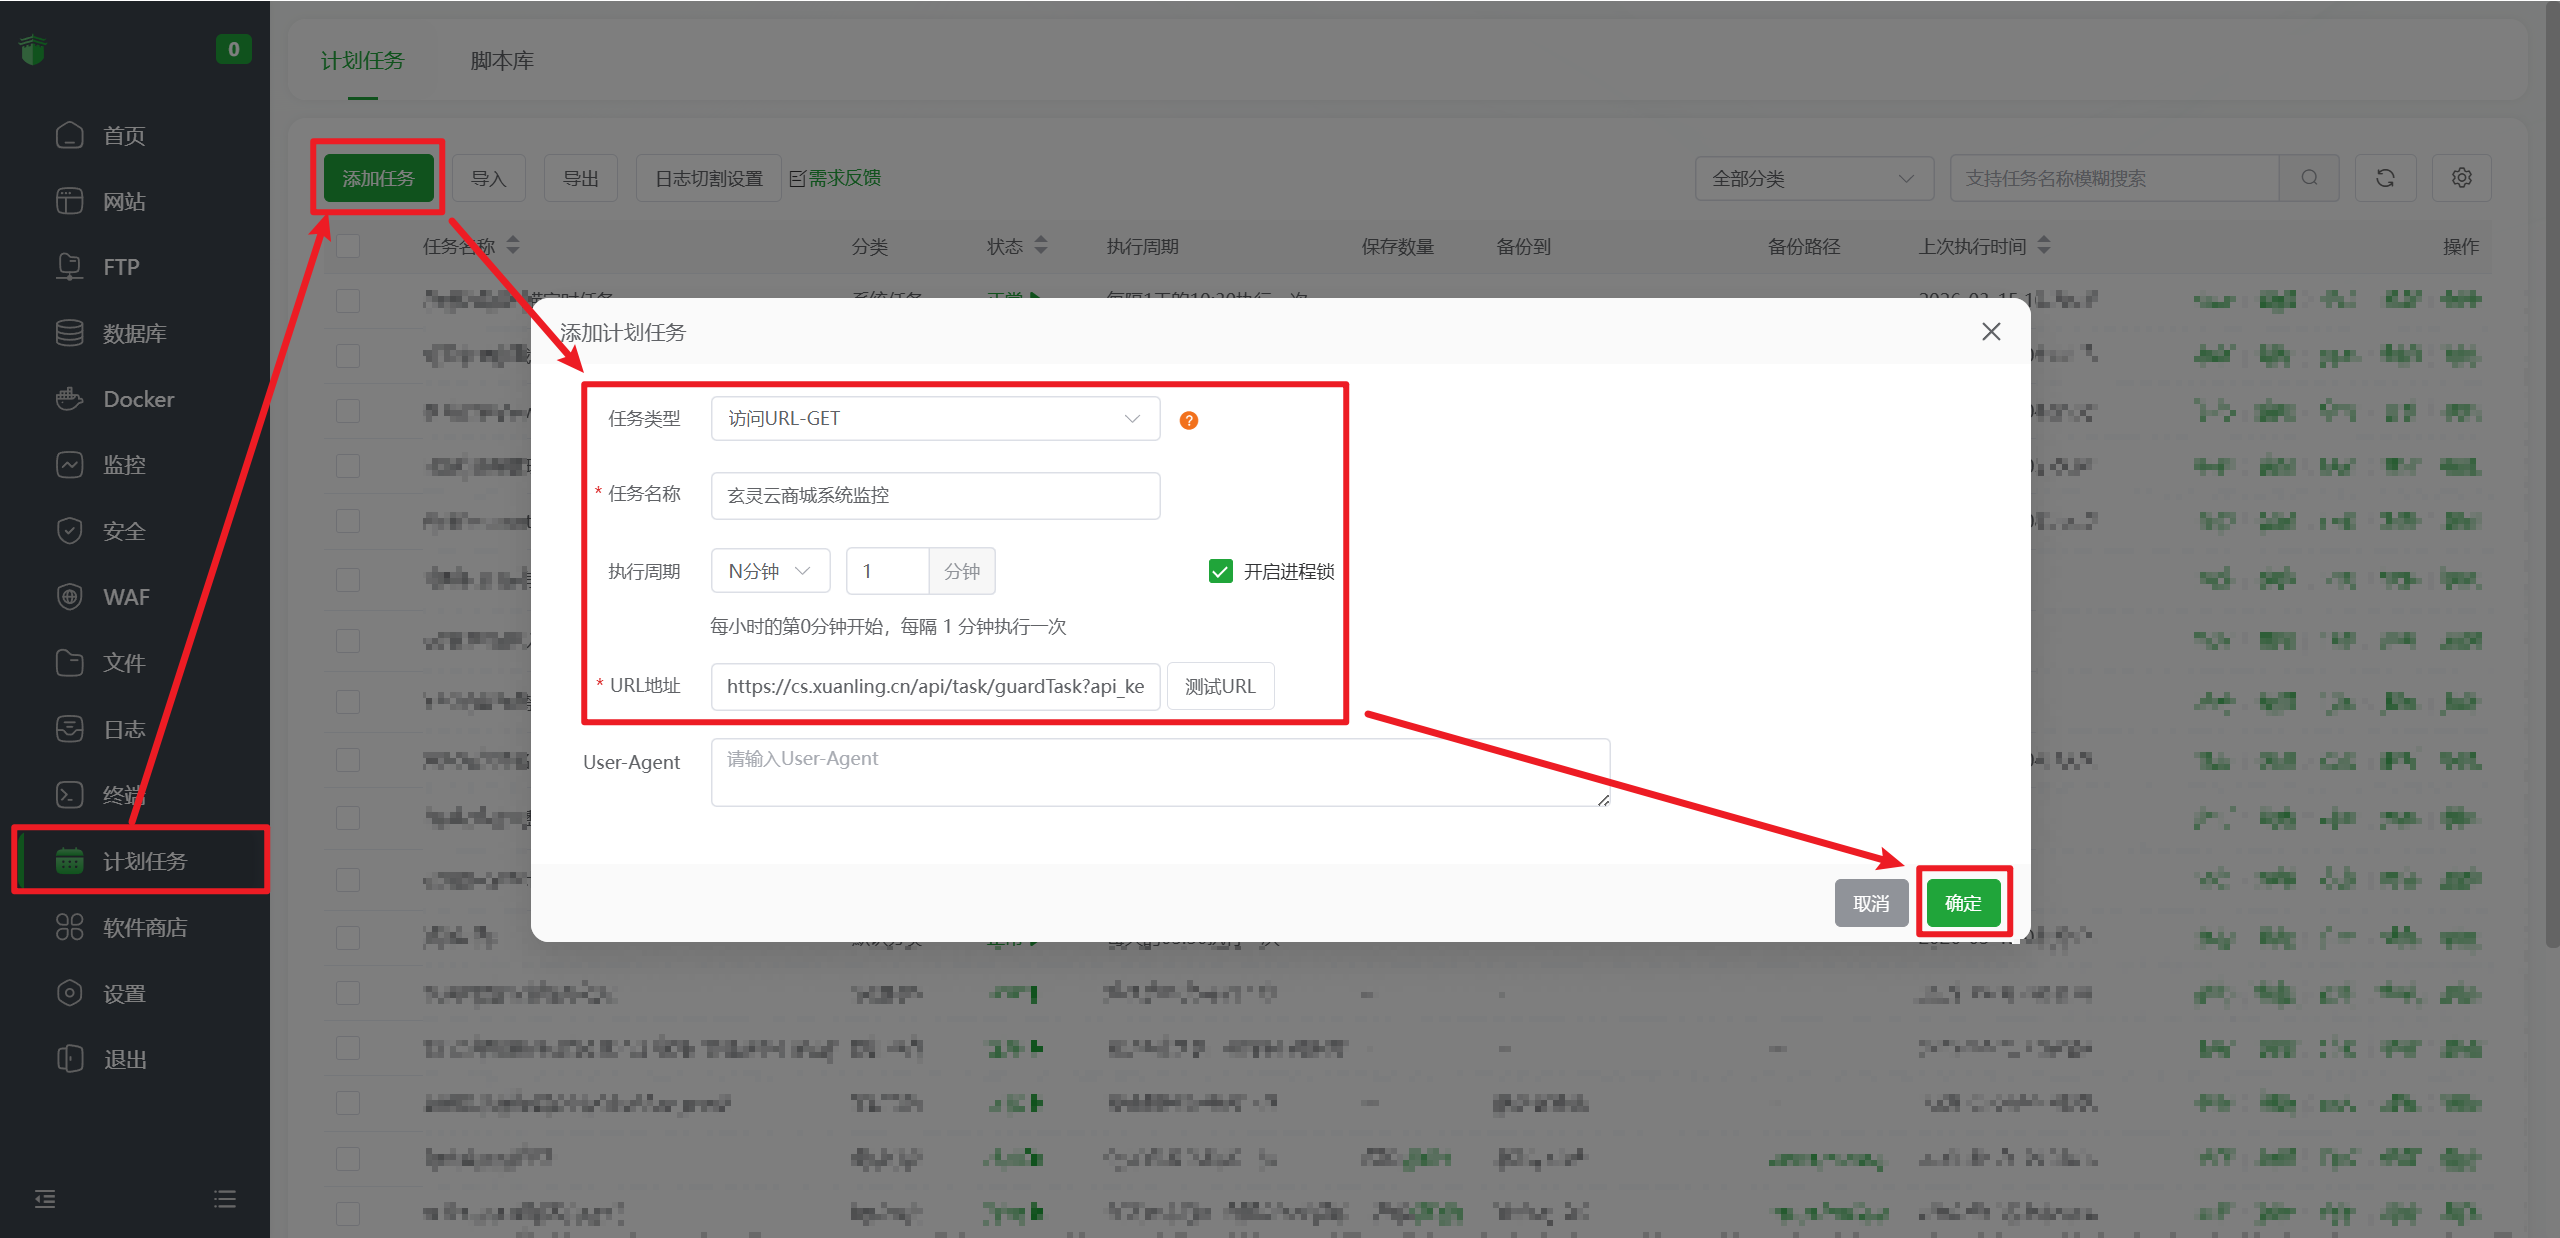Click the refresh icon in the toolbar
Screen dimensions: 2560x1238
pos(2385,178)
